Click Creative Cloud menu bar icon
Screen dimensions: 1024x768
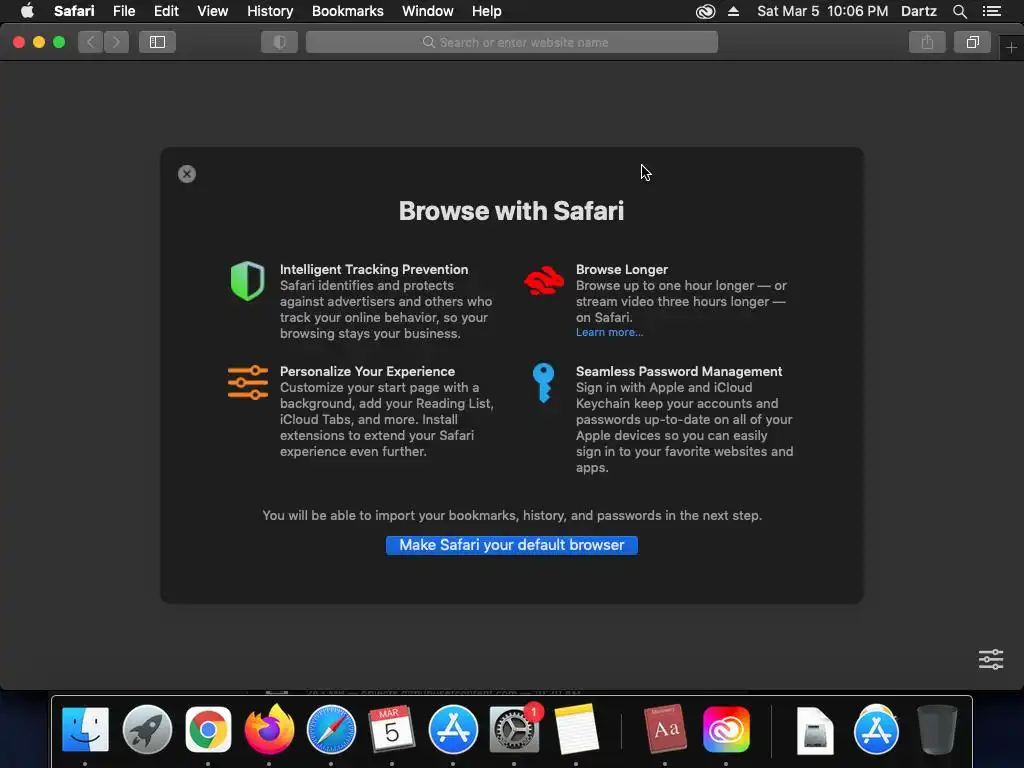[x=705, y=11]
